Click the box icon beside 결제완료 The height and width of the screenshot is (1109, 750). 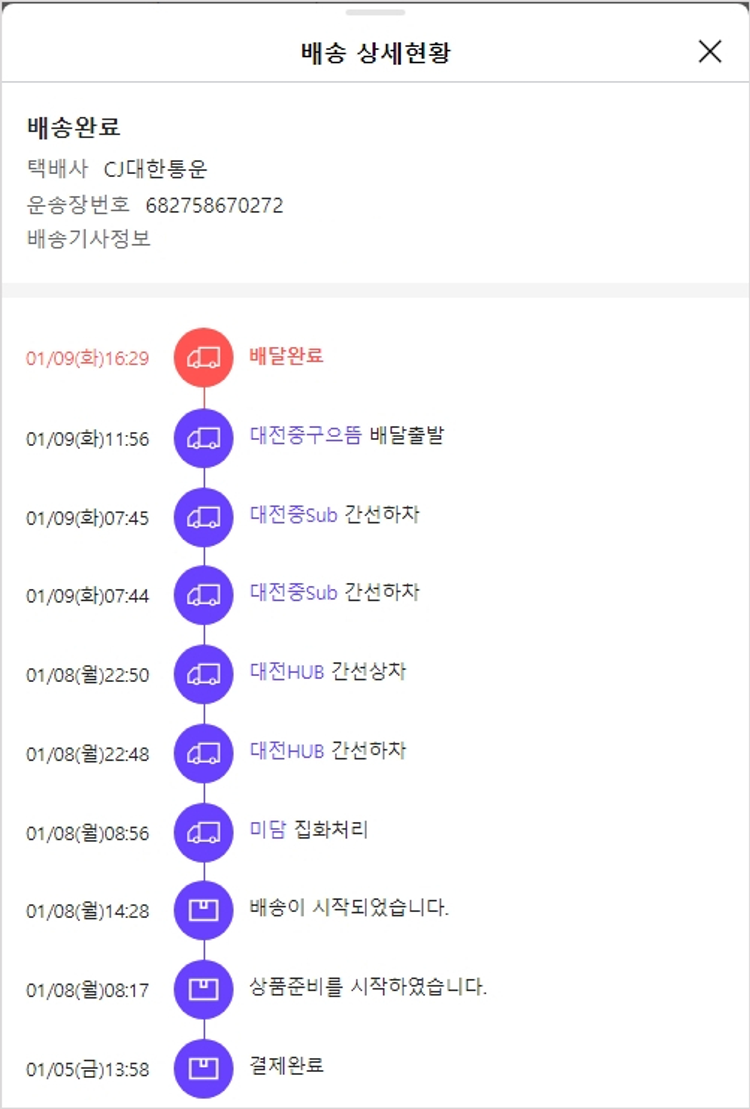click(204, 1068)
